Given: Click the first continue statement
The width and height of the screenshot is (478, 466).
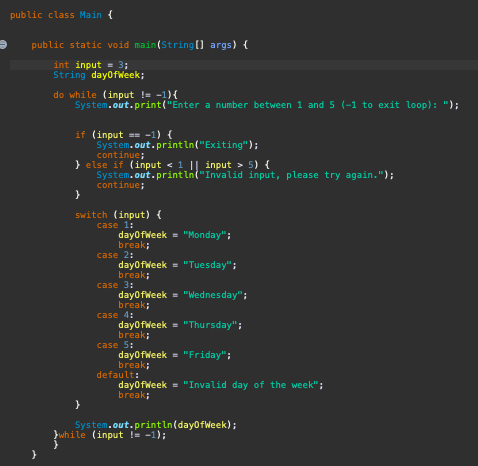Looking at the screenshot, I should (121, 155).
